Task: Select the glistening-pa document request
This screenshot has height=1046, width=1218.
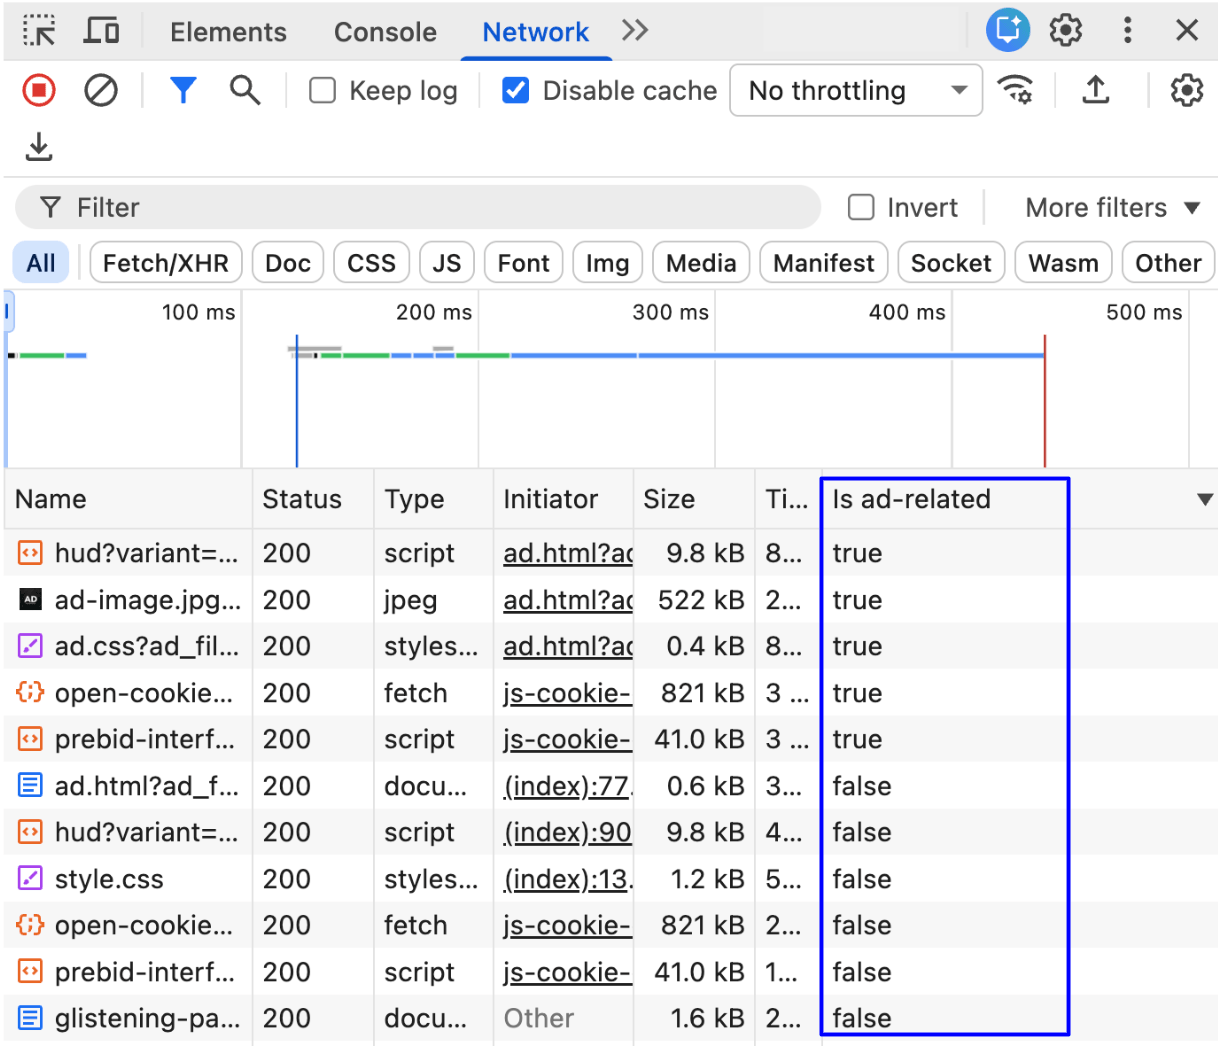Action: pos(610,1018)
